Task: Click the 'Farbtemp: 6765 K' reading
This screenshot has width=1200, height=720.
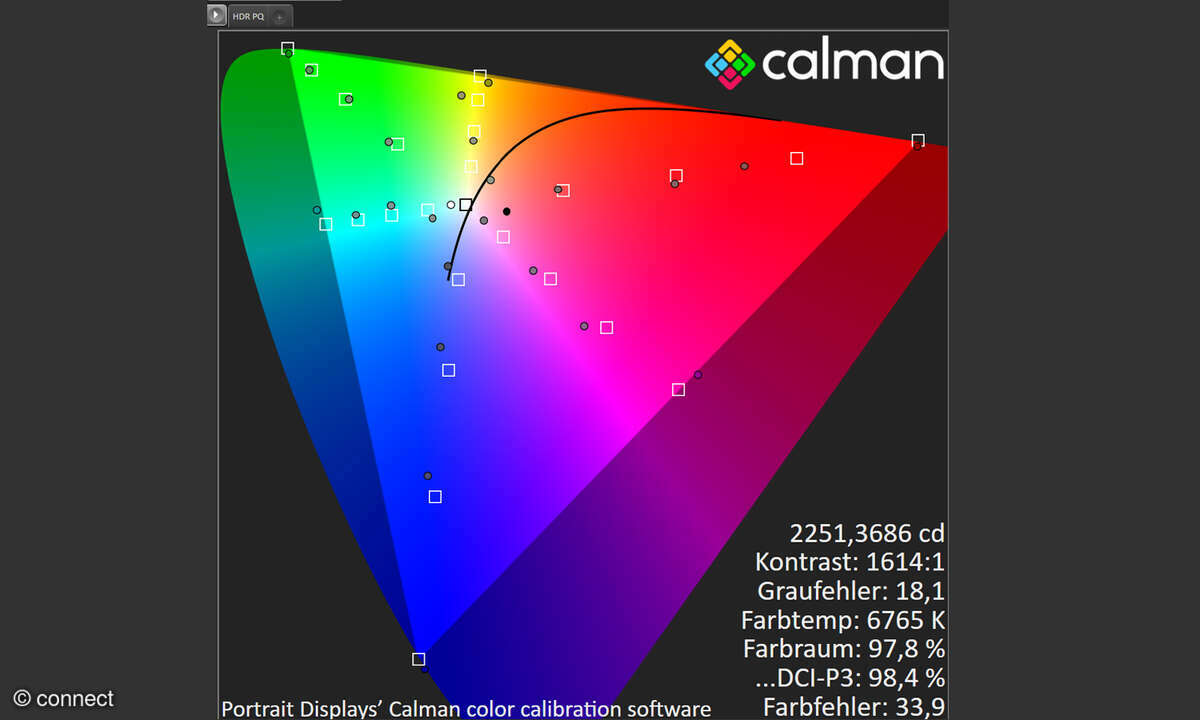Action: click(x=843, y=621)
